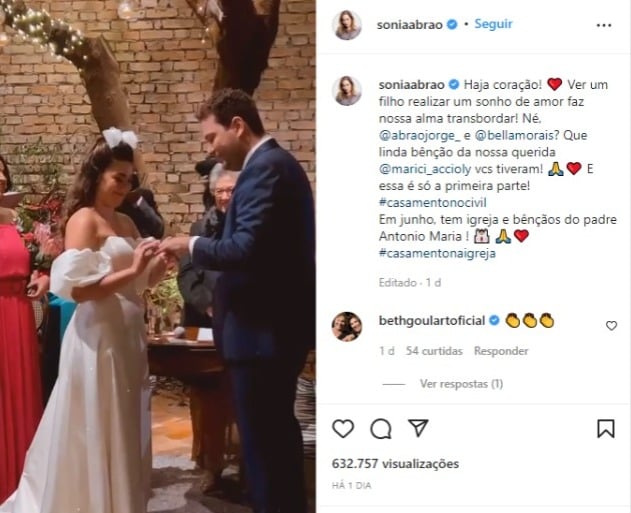The height and width of the screenshot is (513, 631).
Task: Visit the @marici_accioly mention
Action: tap(427, 169)
